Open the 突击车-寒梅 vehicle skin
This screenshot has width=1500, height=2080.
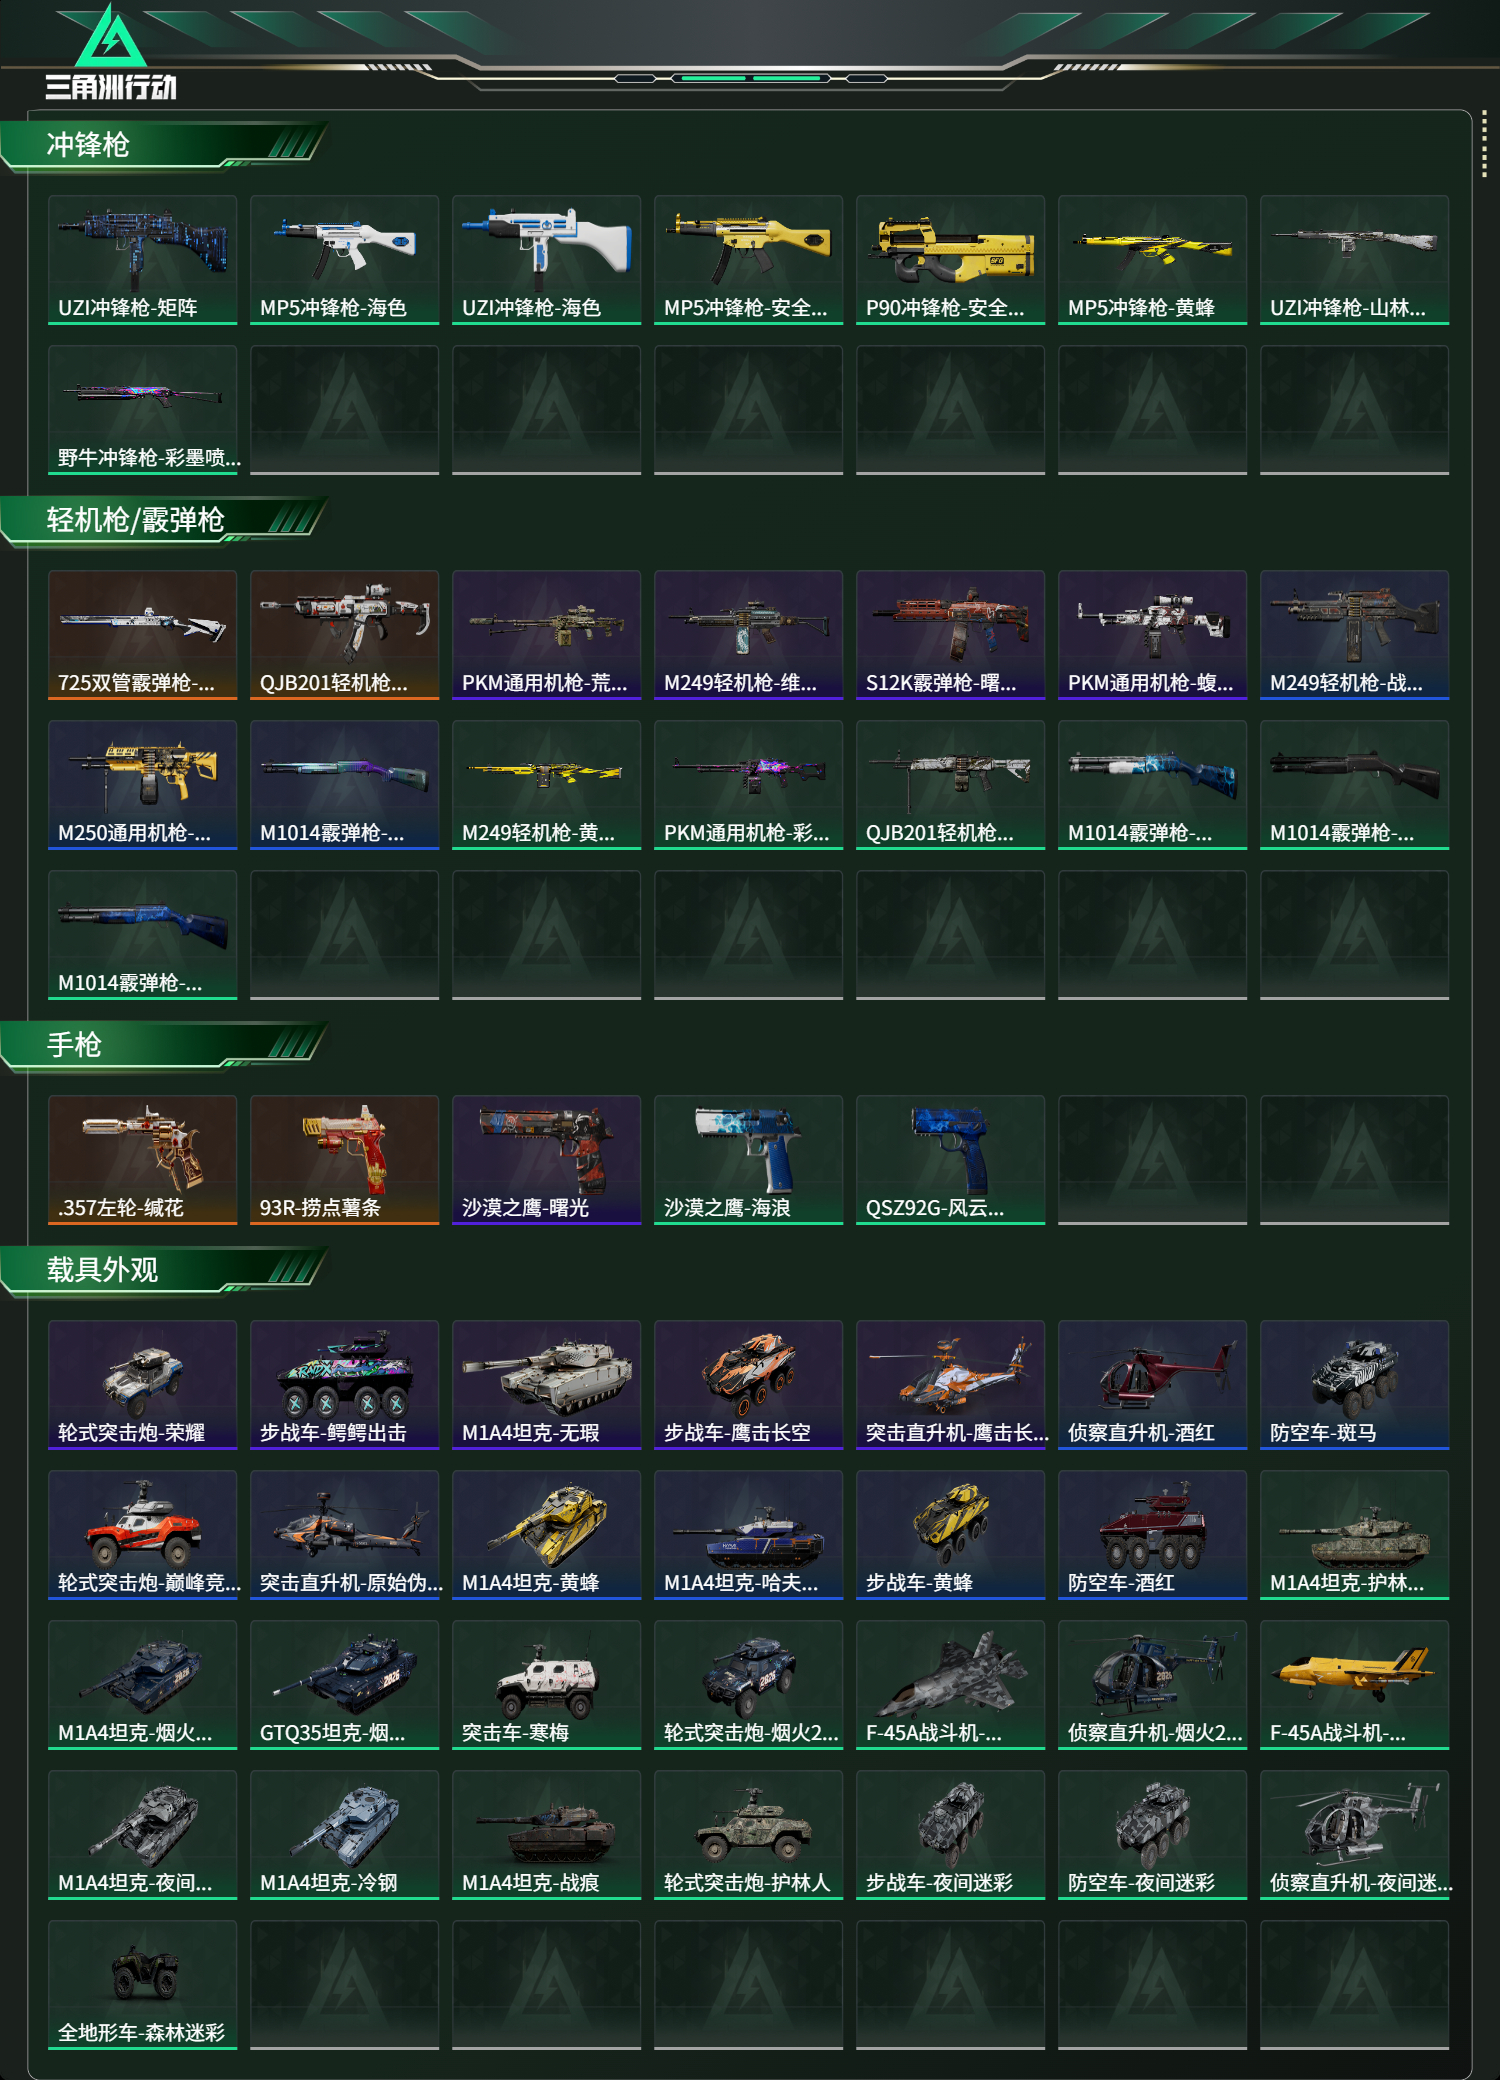pos(547,1685)
